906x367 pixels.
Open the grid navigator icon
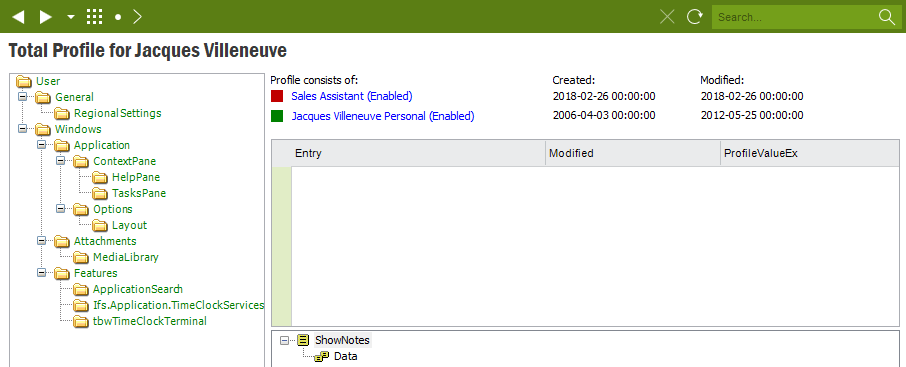tap(95, 17)
